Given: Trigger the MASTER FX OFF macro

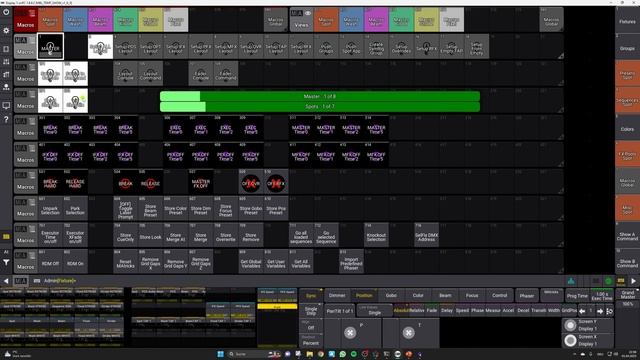Looking at the screenshot, I should tap(200, 182).
